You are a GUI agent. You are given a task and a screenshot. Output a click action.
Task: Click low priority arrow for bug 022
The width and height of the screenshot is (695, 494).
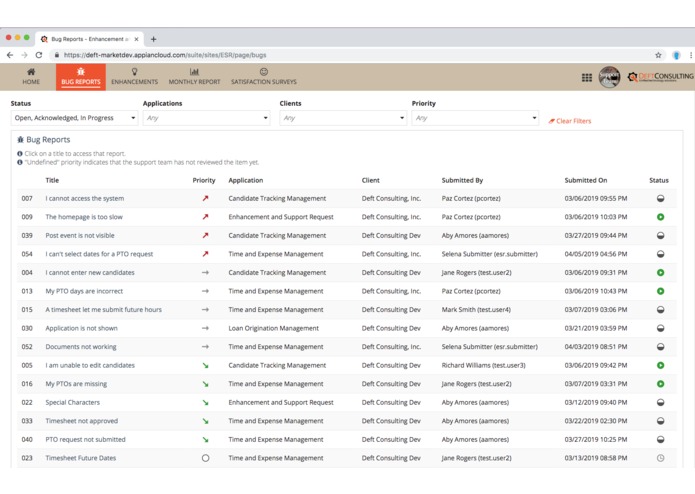(x=205, y=403)
